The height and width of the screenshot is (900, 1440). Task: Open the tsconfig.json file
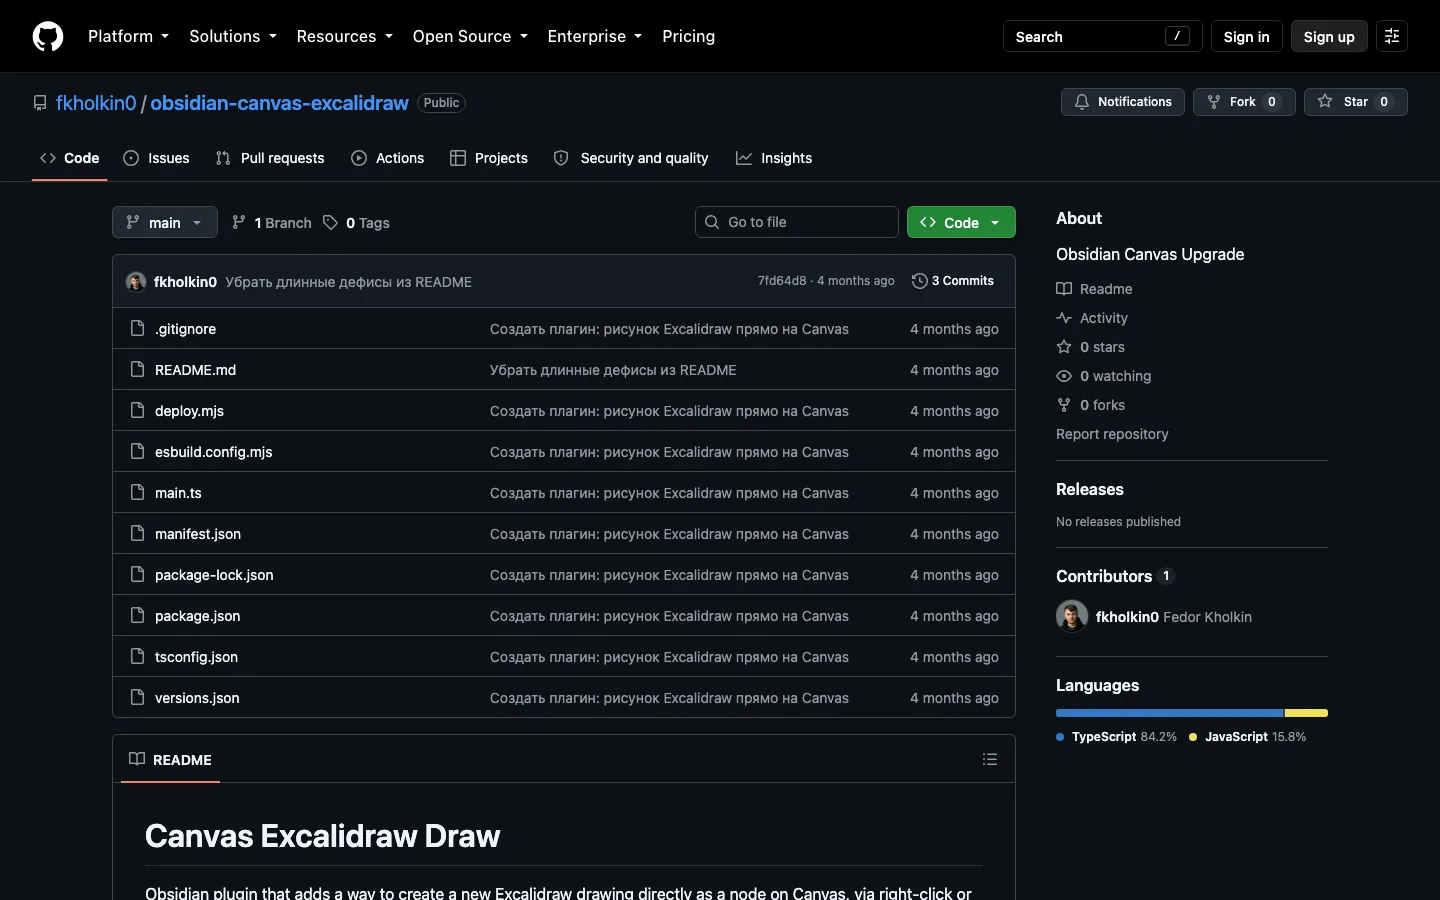[x=196, y=657]
